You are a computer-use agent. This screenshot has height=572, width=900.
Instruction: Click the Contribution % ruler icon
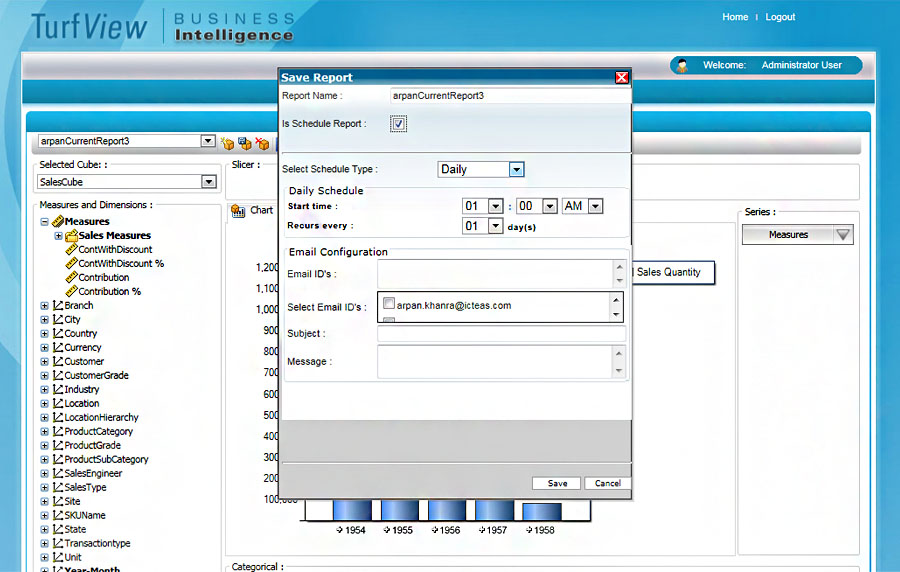71,291
